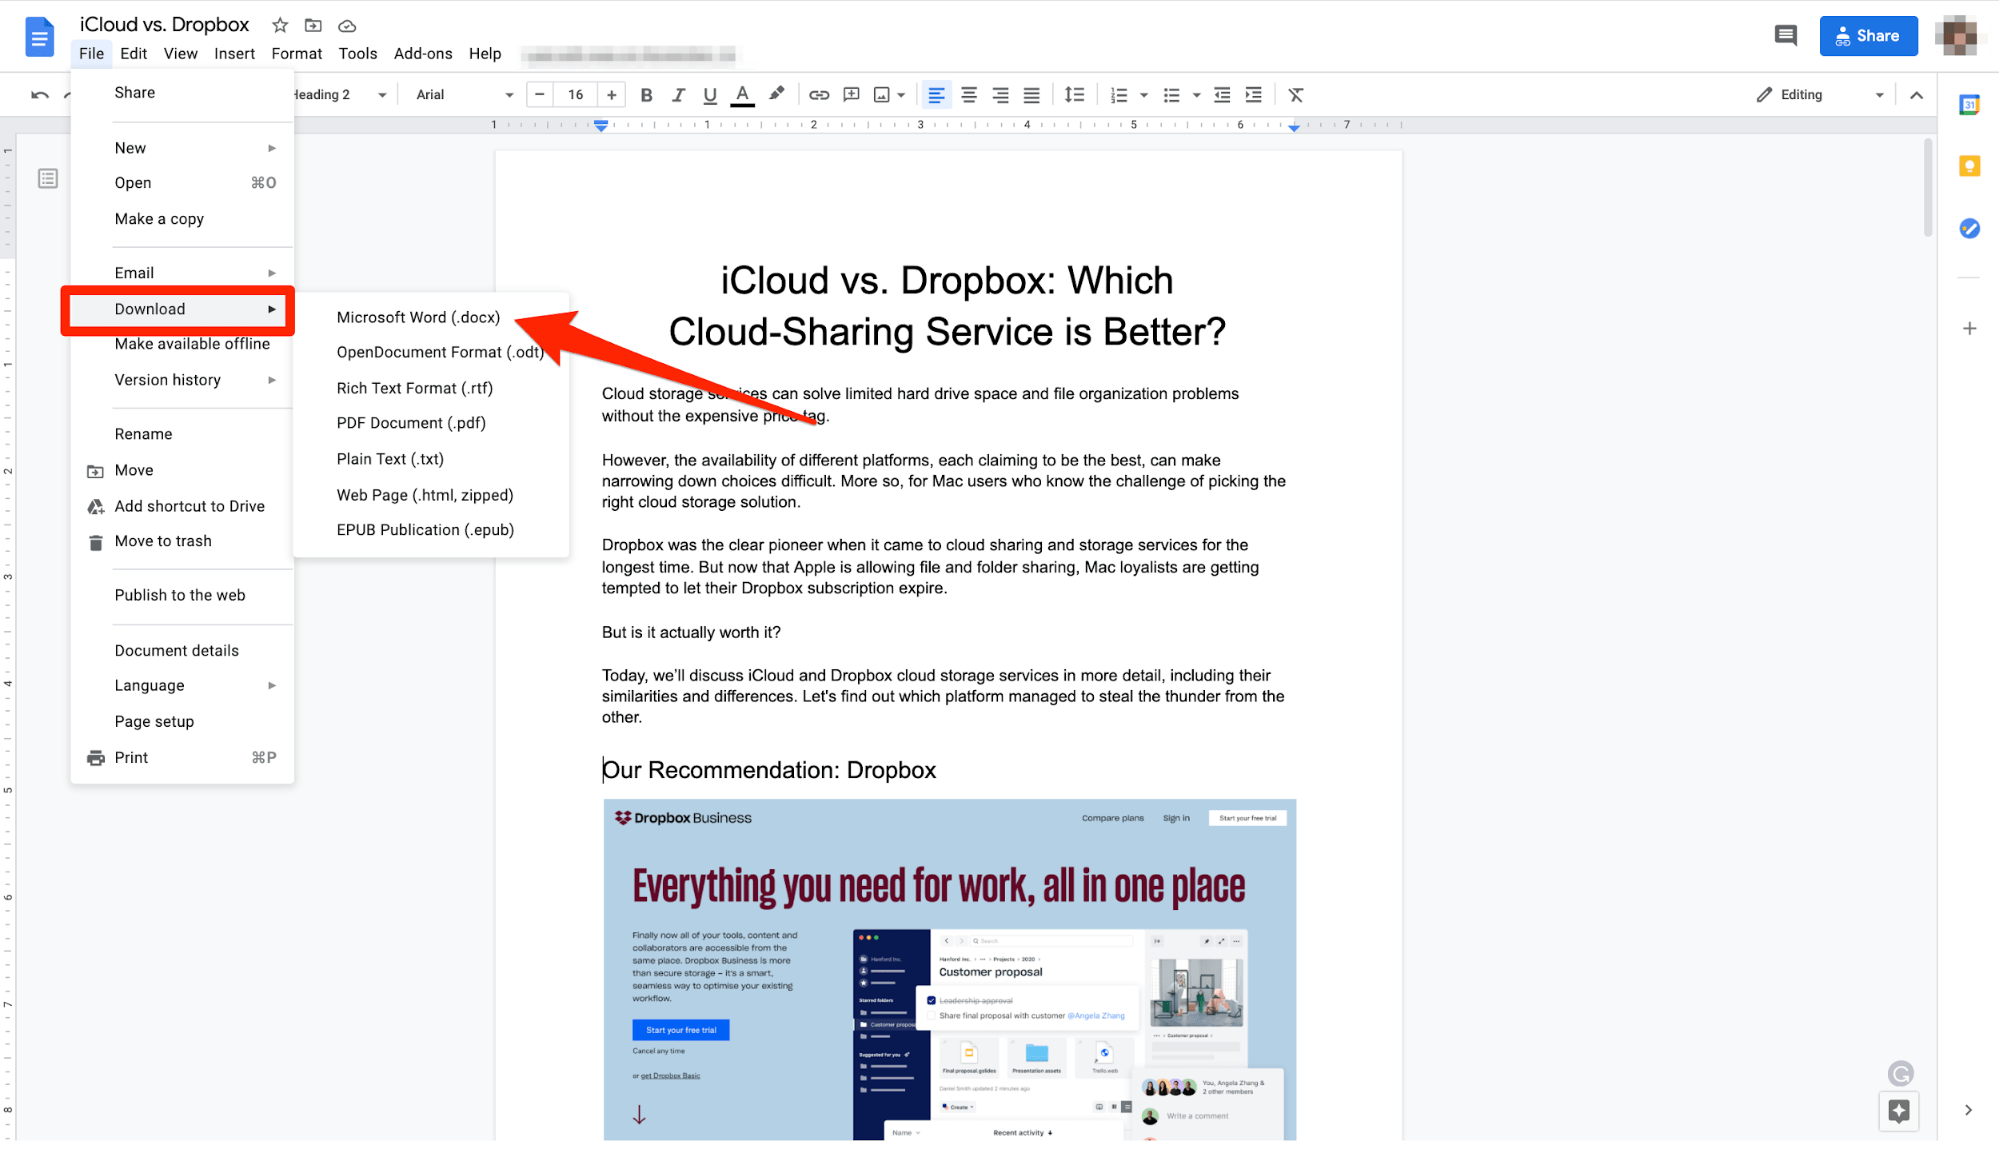Screen dimensions: 1999x1170
Task: Toggle a bulleted list
Action: [1172, 94]
